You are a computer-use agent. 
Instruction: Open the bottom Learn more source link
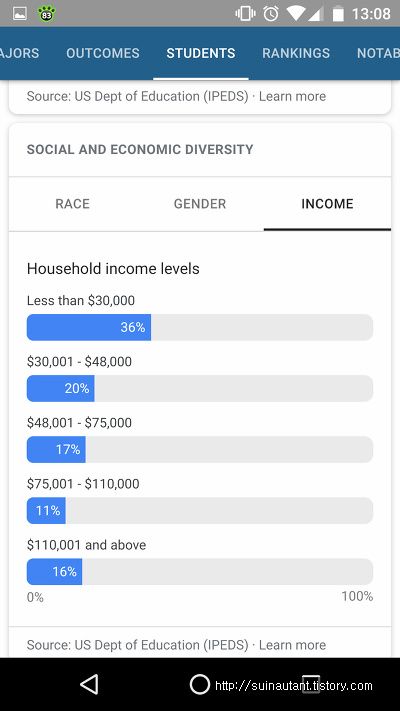coord(293,645)
